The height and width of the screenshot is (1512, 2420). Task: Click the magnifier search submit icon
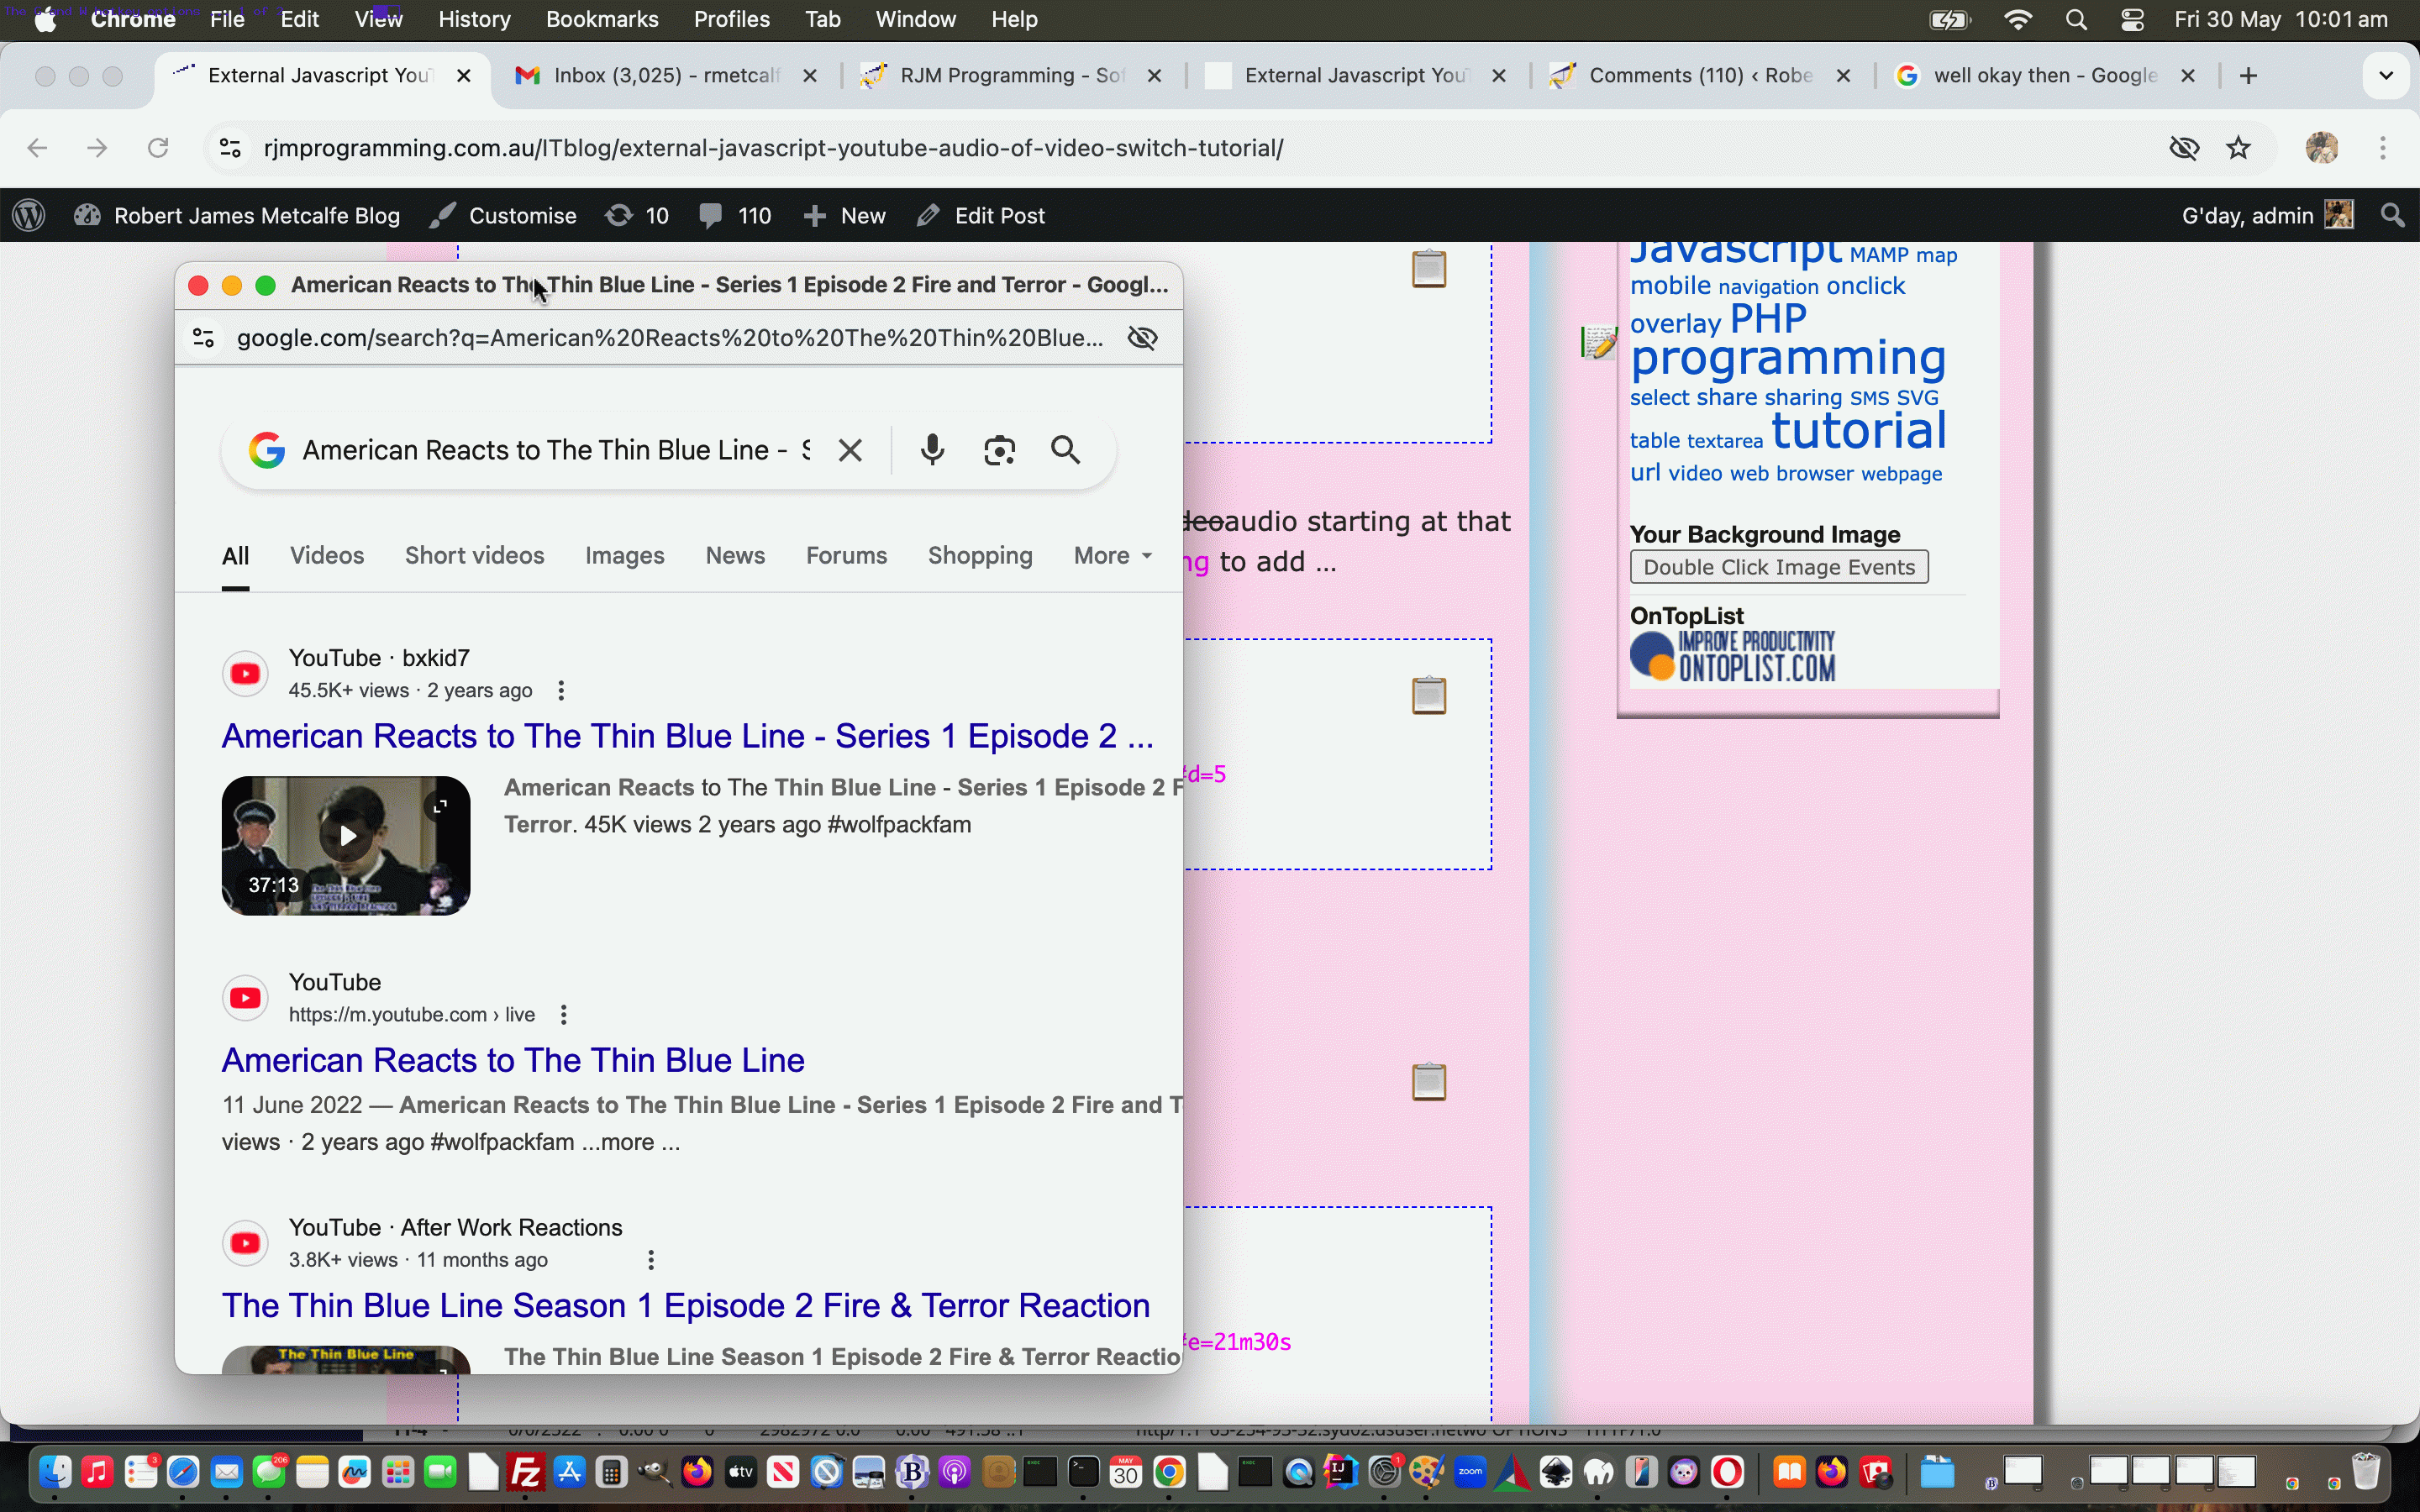(x=1066, y=450)
